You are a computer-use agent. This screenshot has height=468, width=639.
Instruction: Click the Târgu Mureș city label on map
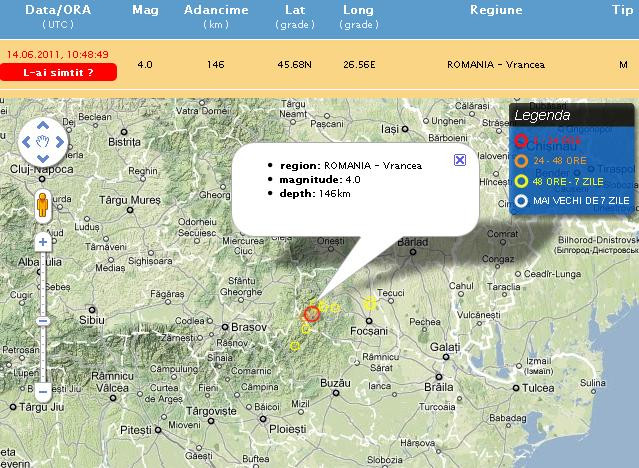pos(130,200)
